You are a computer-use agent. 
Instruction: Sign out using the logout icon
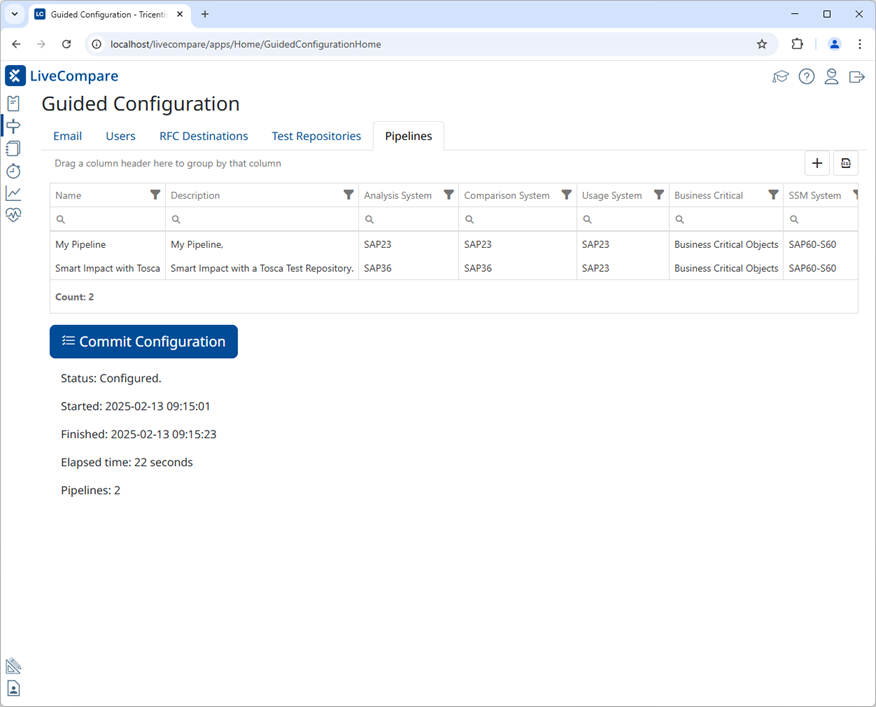[x=857, y=75]
